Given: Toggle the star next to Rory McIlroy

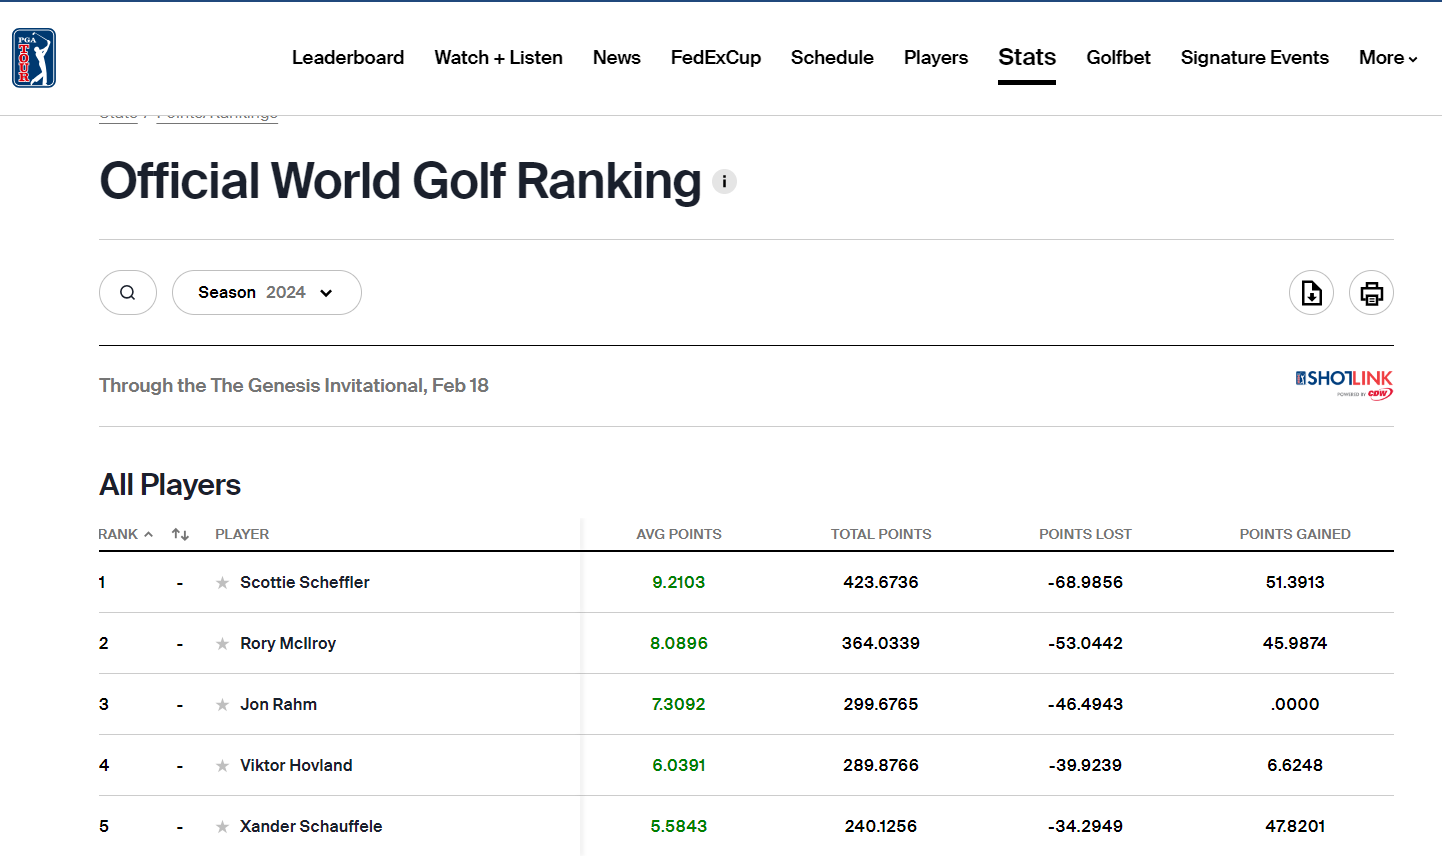Looking at the screenshot, I should pos(221,643).
